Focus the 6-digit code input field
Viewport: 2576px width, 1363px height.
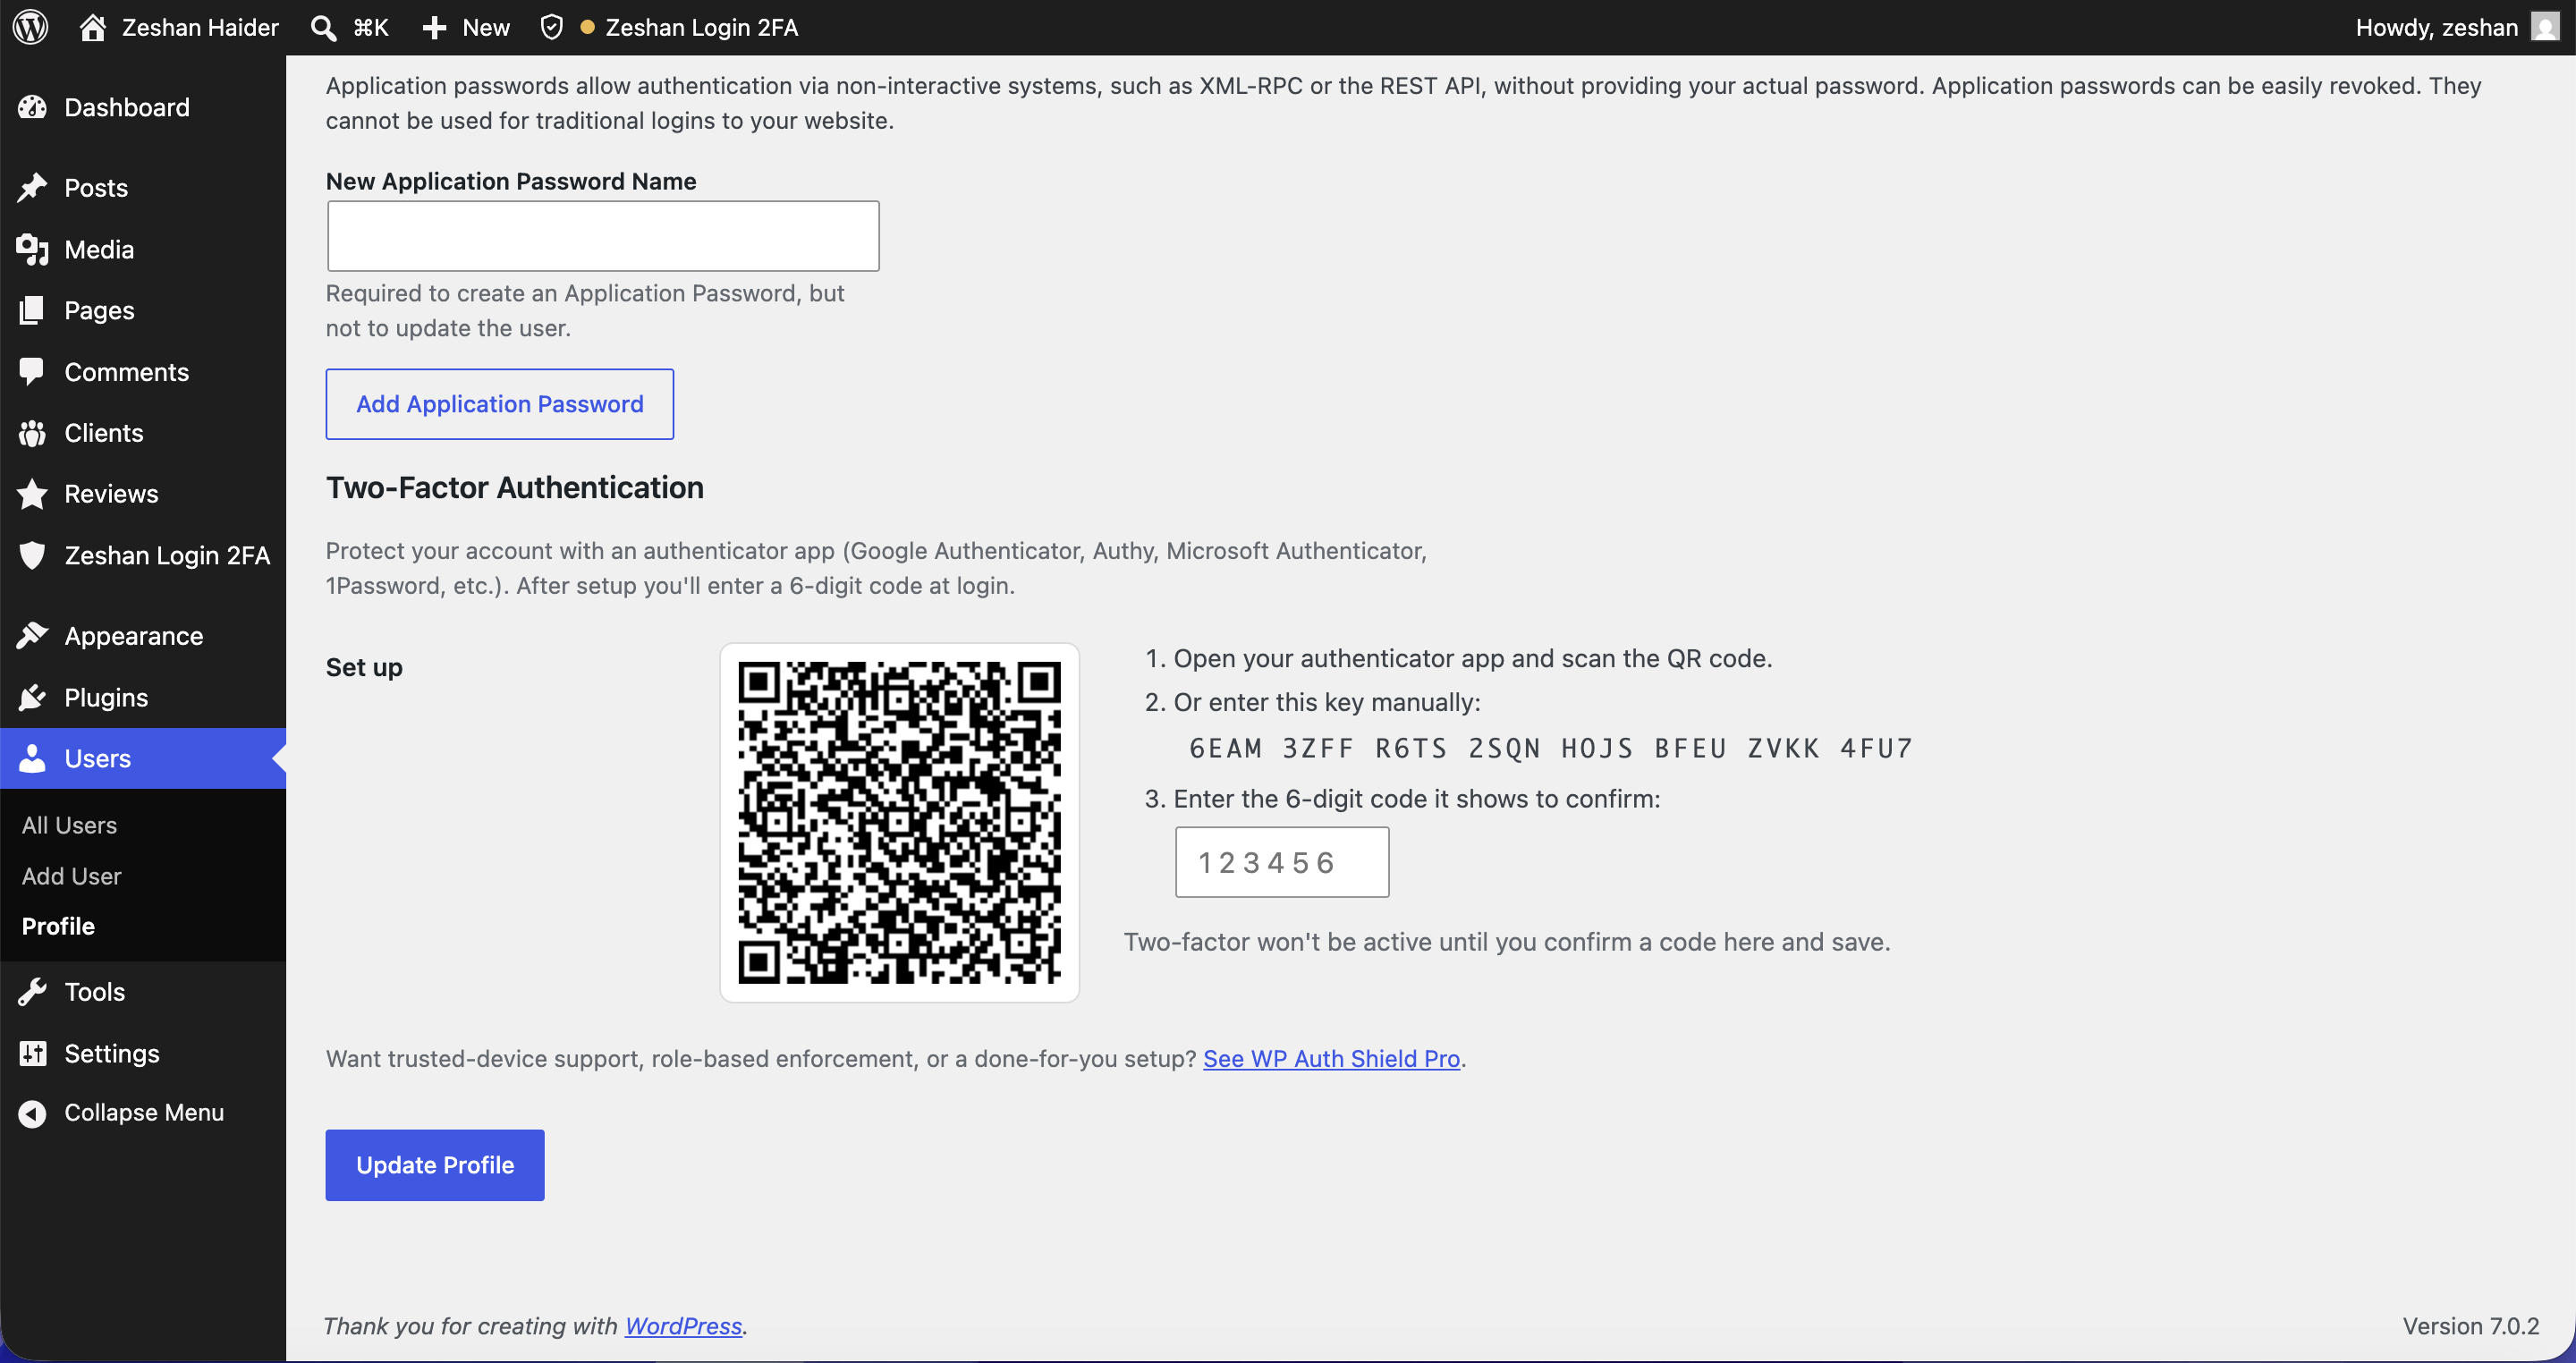click(x=1282, y=862)
